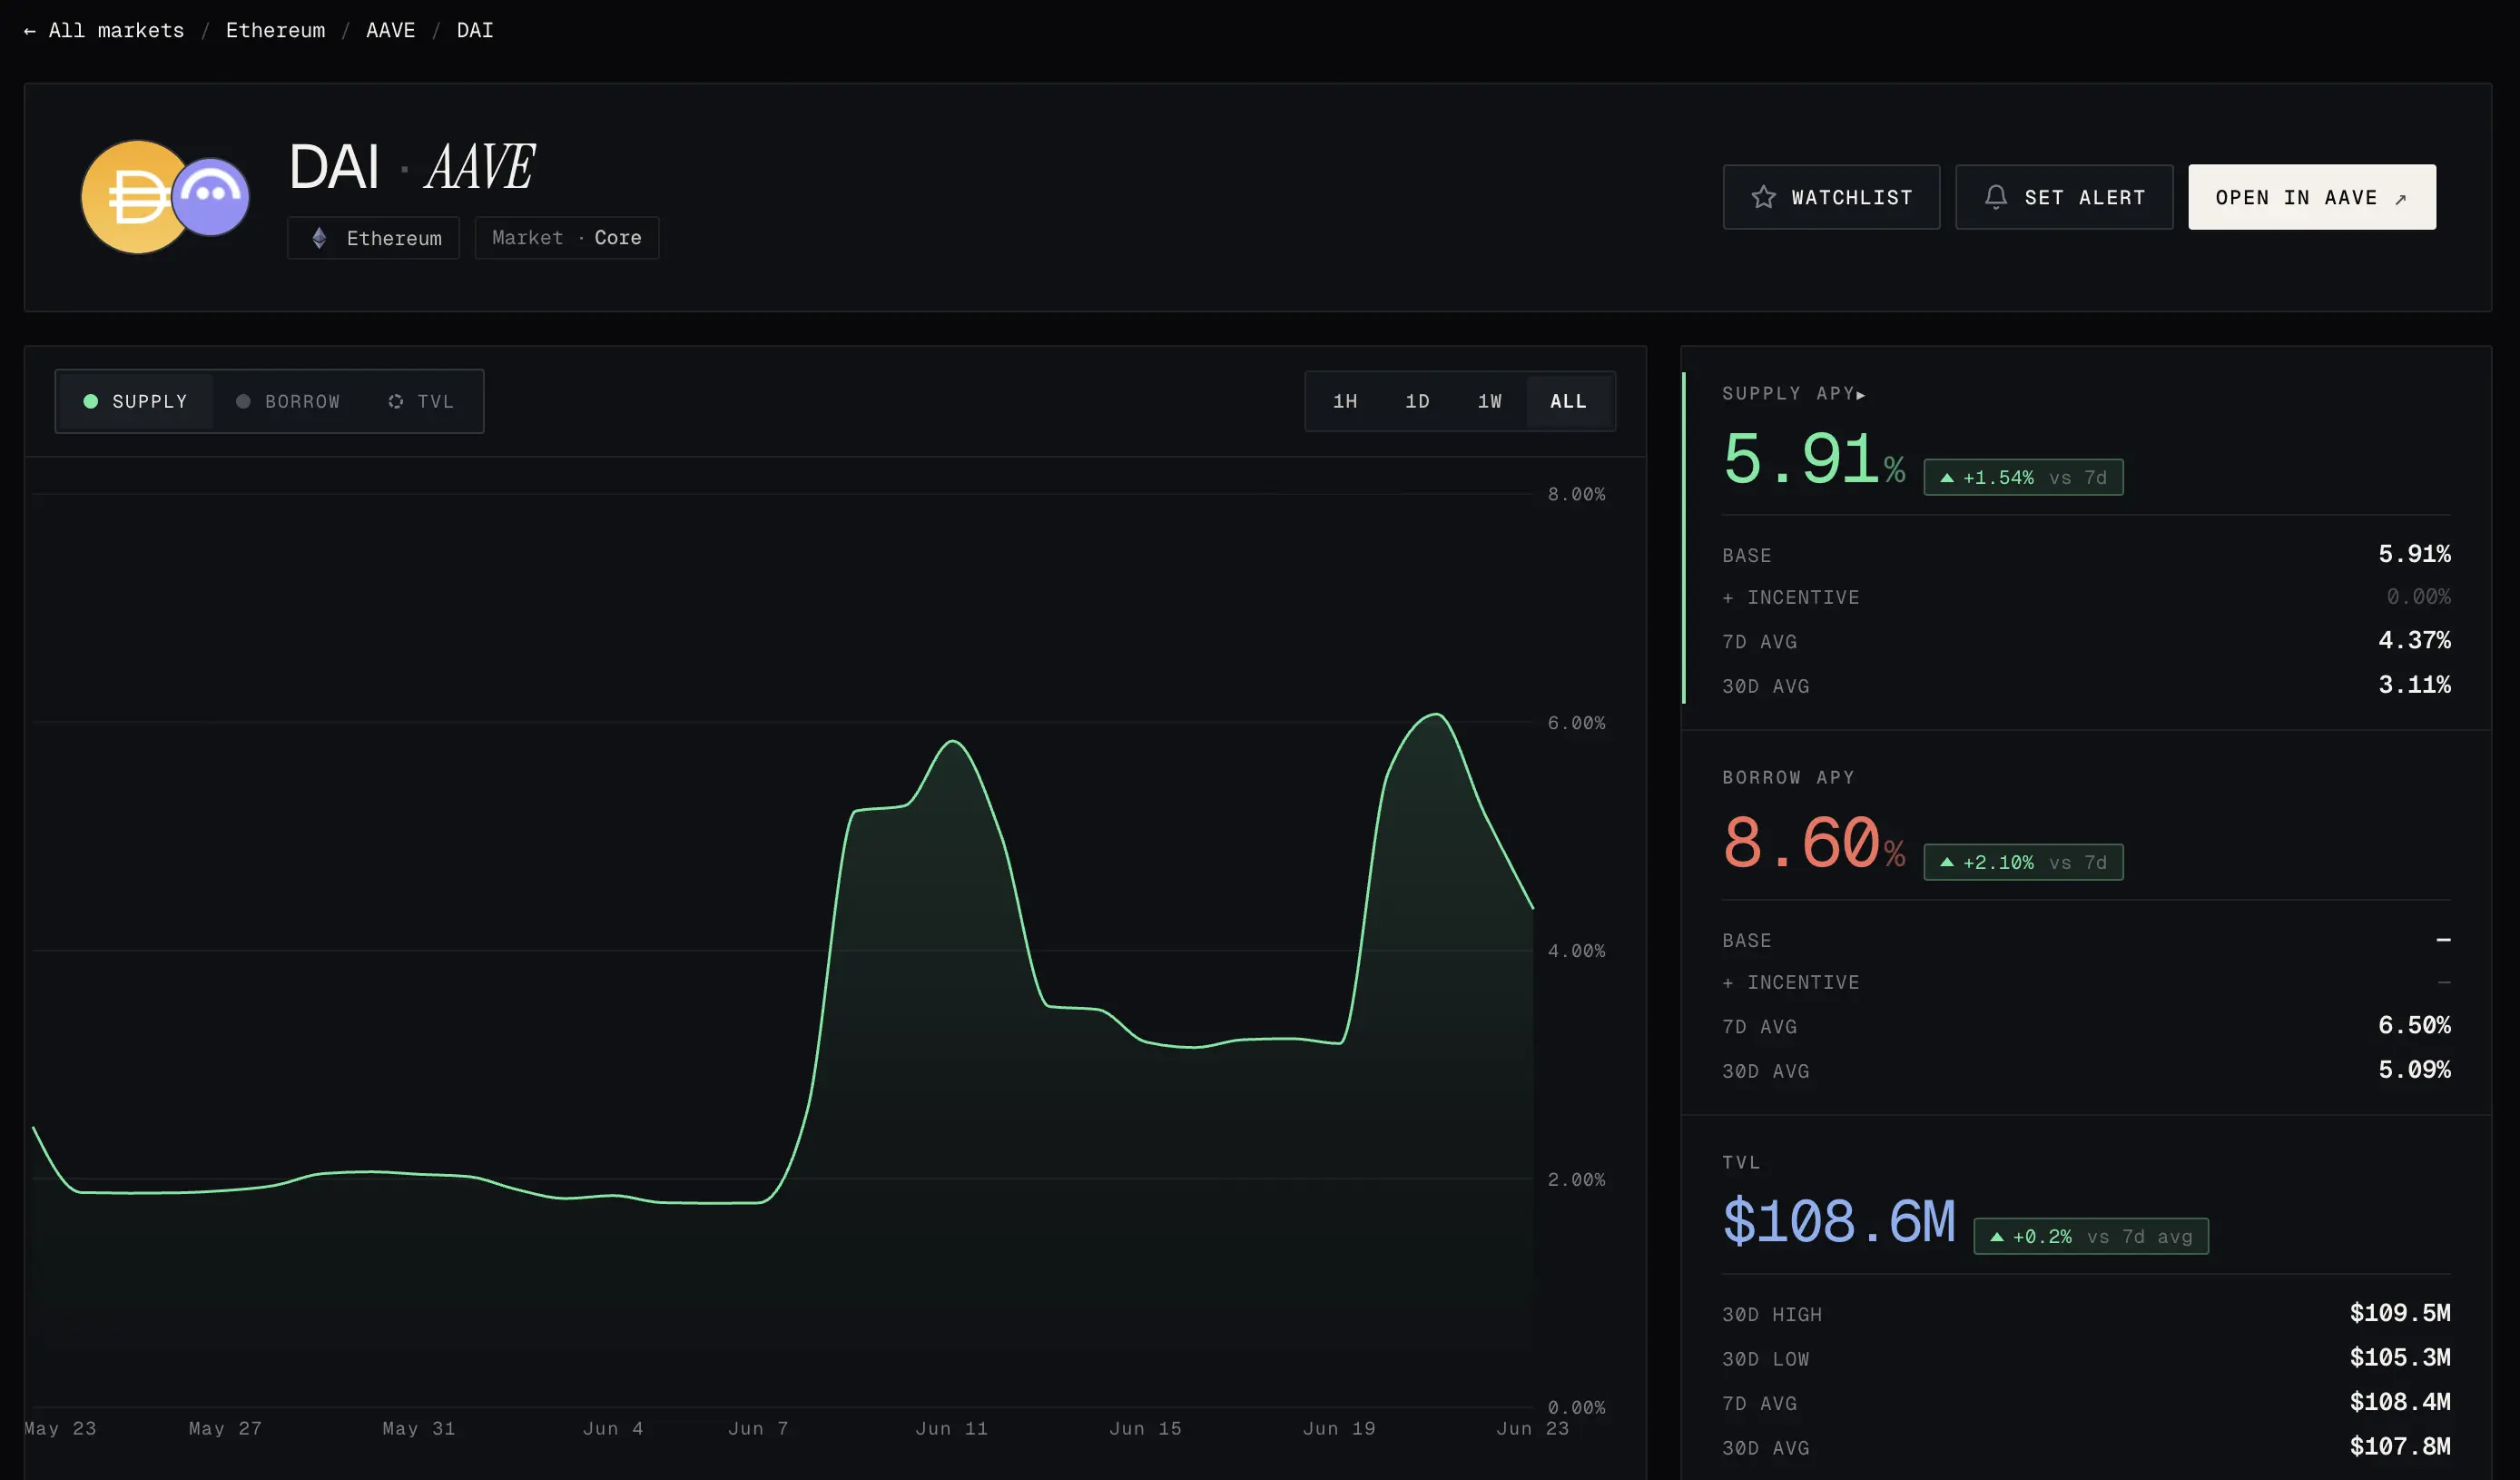The height and width of the screenshot is (1480, 2520).
Task: Click the green Supply series dot
Action: click(91, 401)
